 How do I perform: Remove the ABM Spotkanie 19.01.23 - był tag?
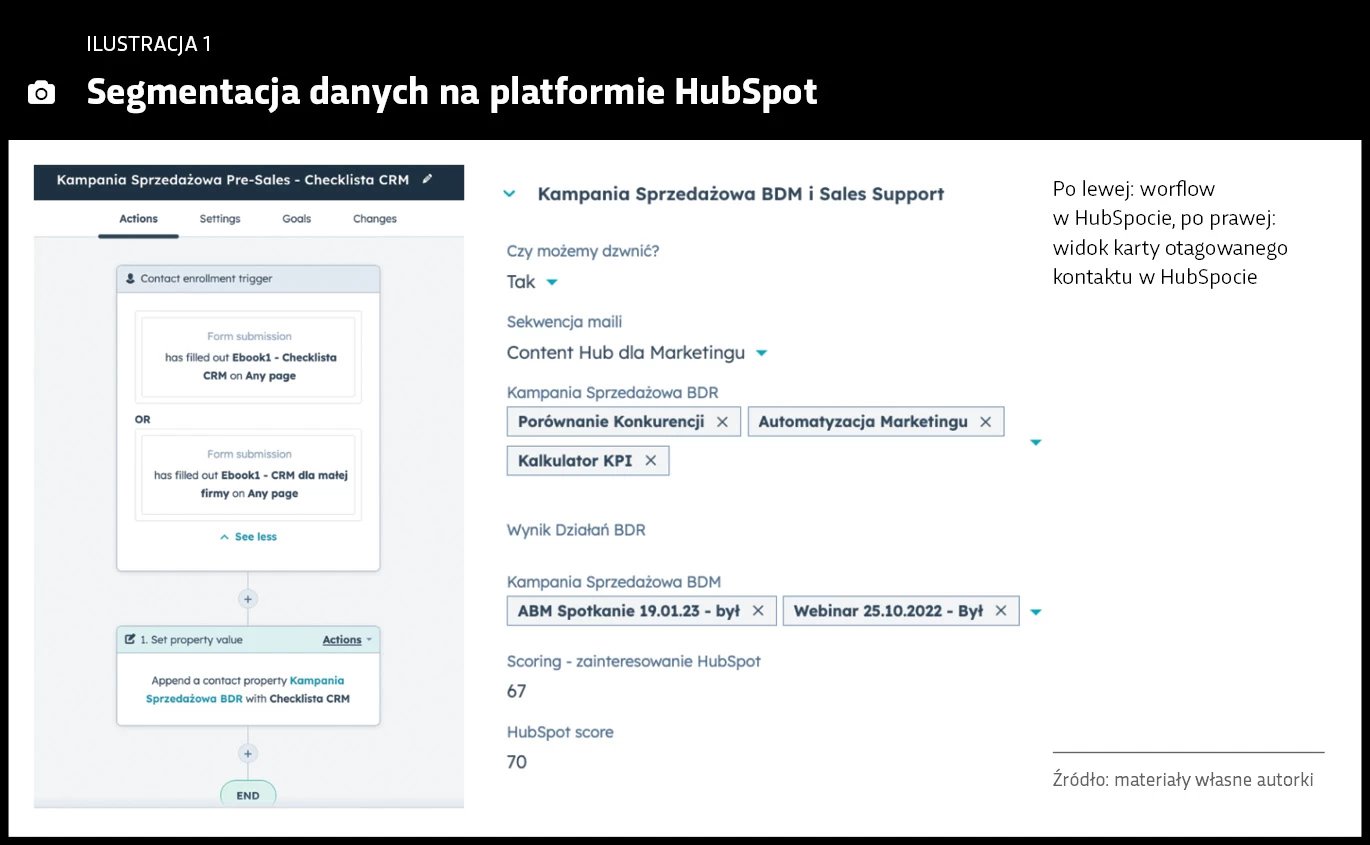(x=757, y=611)
